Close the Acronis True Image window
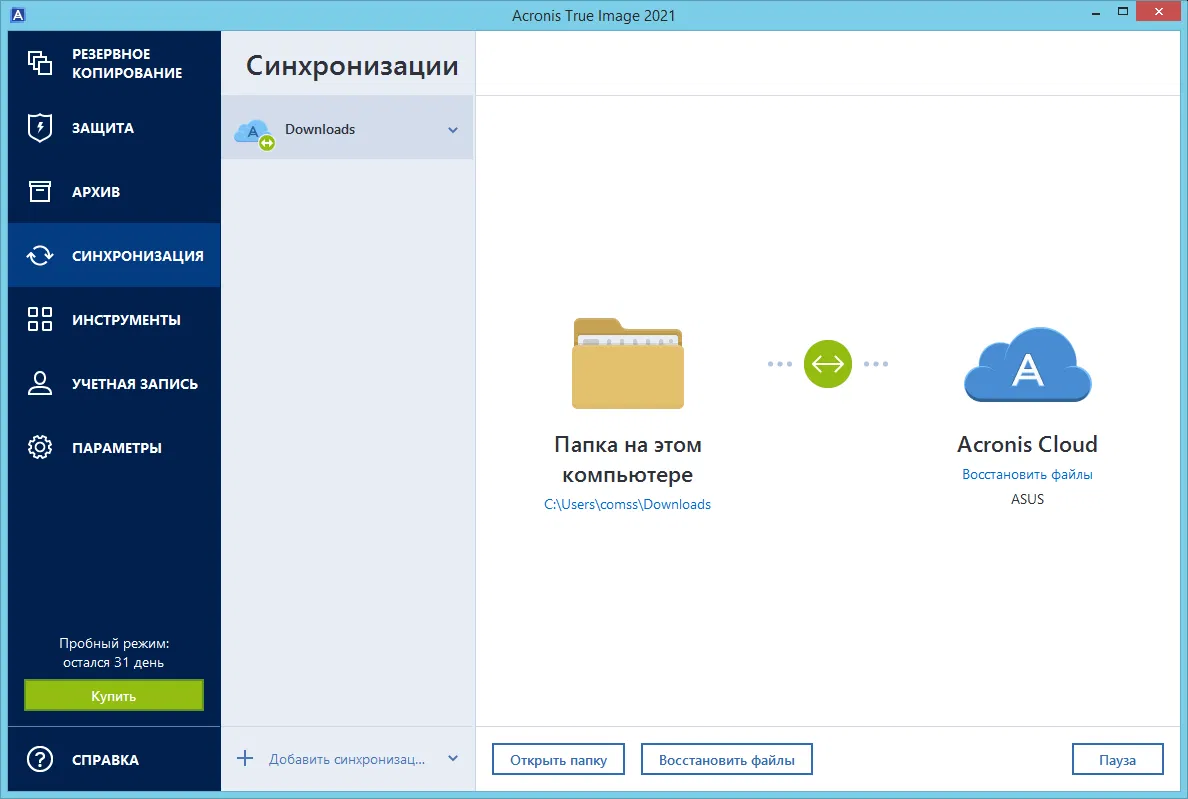The width and height of the screenshot is (1188, 799). tap(1159, 11)
